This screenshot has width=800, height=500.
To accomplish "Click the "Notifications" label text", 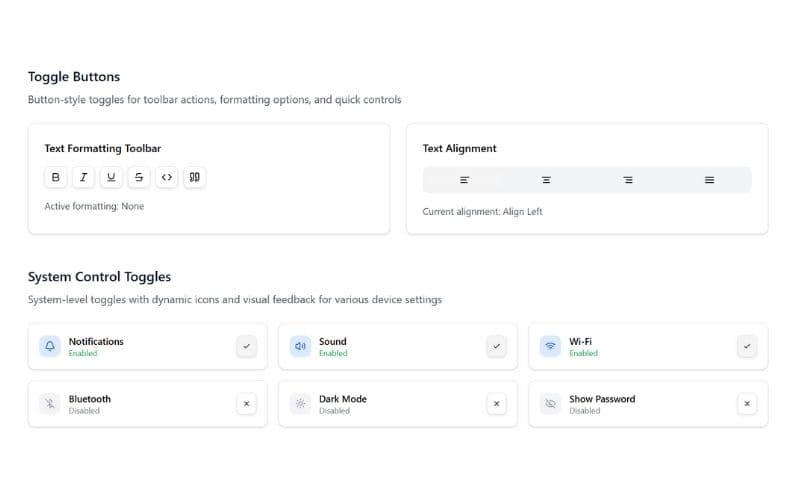I will 96,341.
